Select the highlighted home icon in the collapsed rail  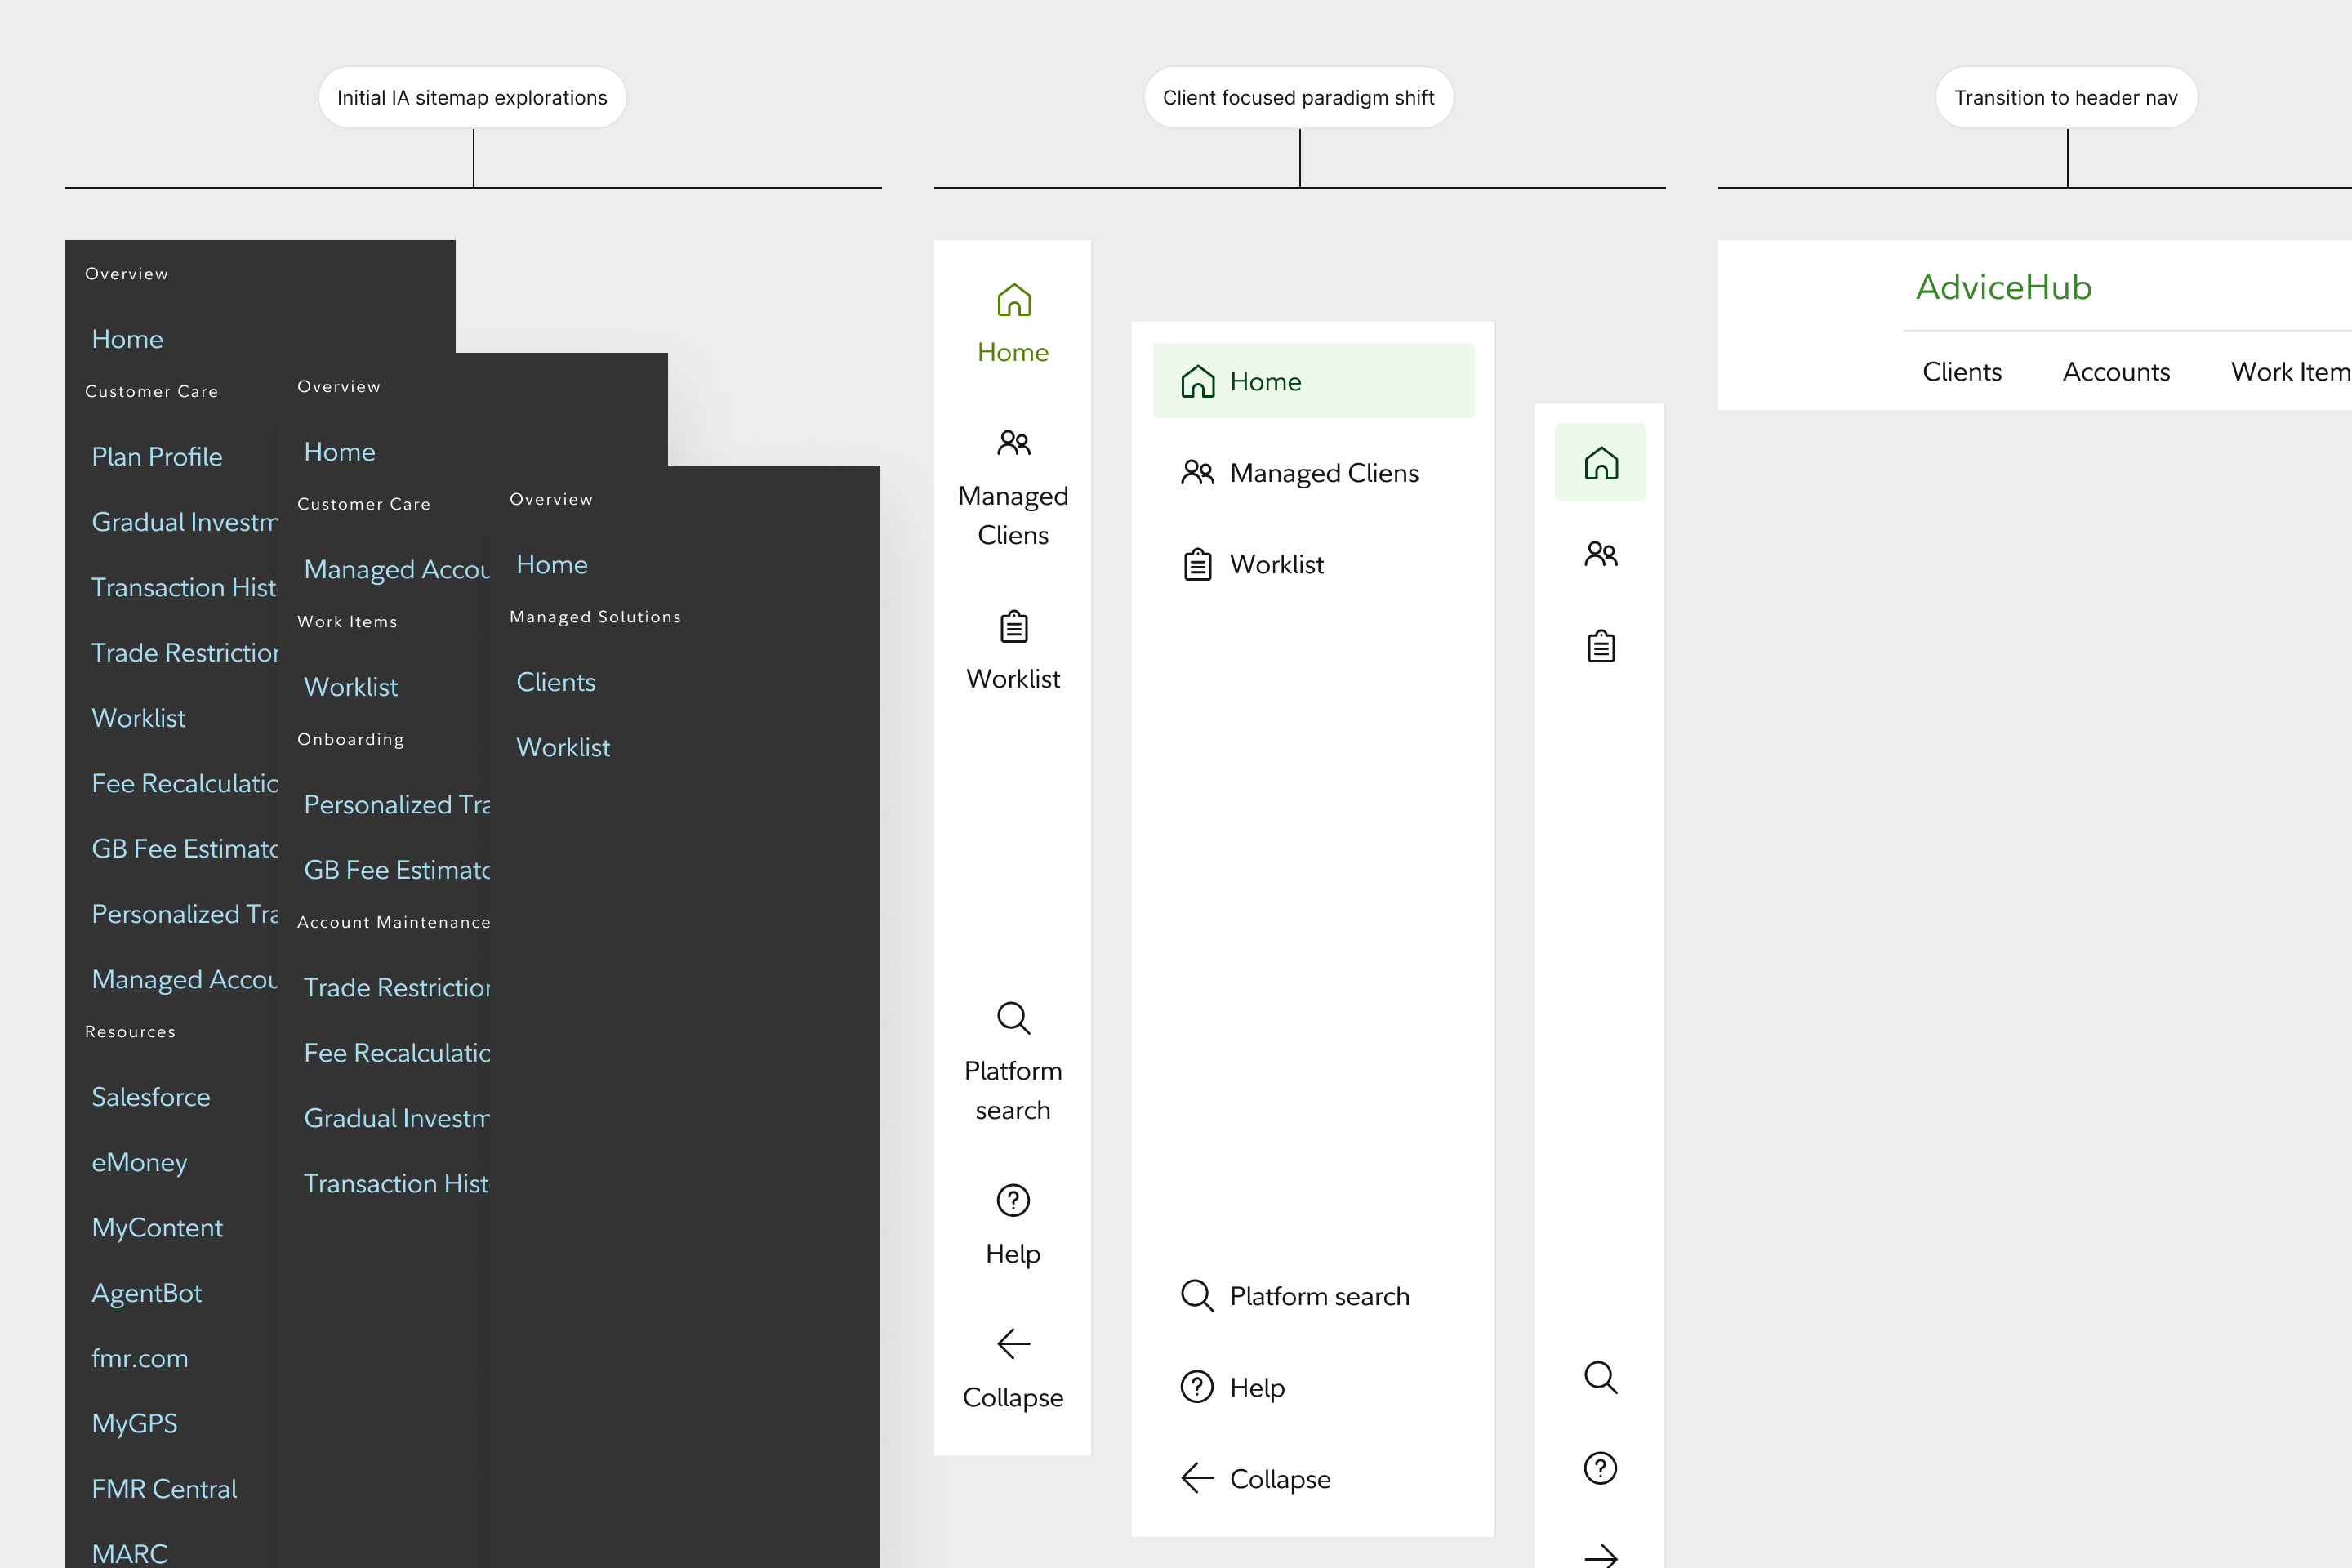[x=1600, y=463]
